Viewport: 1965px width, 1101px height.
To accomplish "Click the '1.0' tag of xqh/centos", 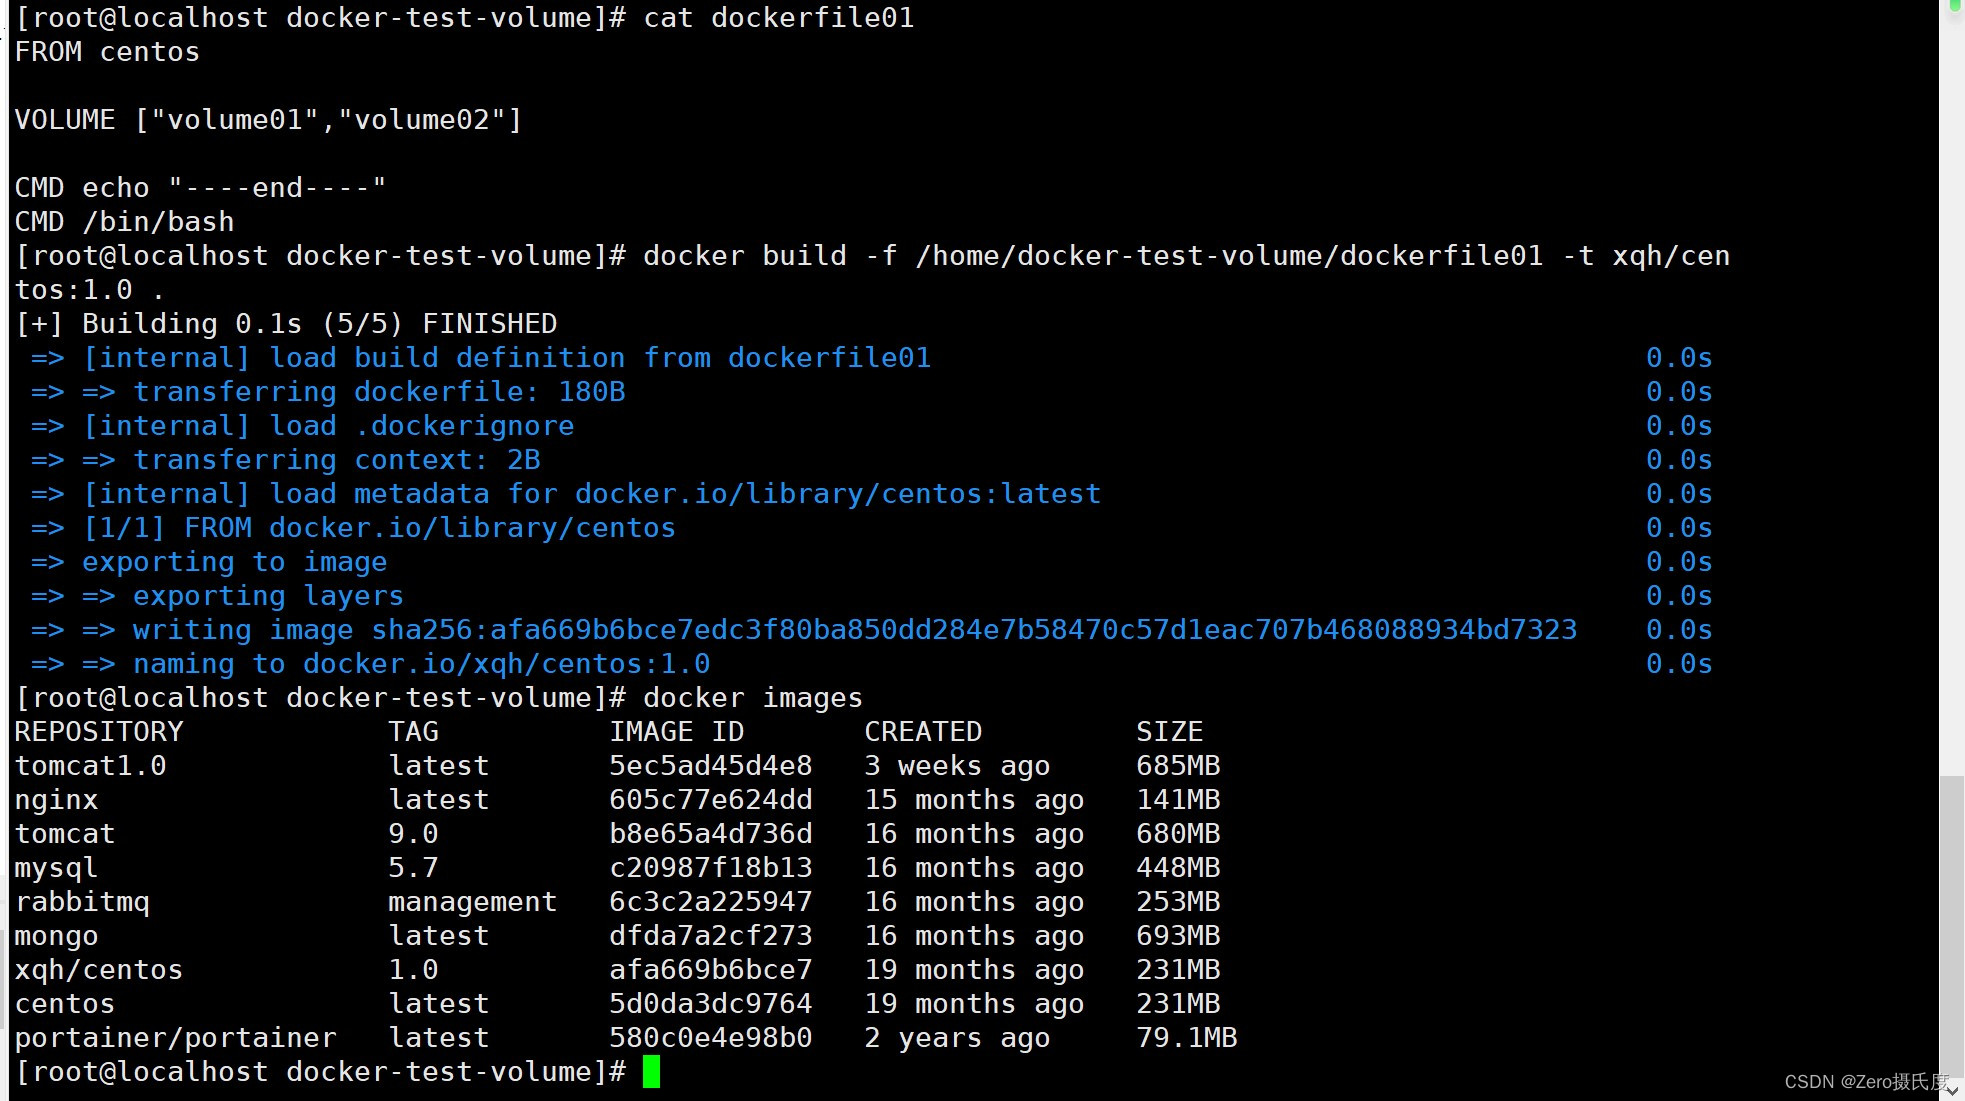I will click(413, 970).
